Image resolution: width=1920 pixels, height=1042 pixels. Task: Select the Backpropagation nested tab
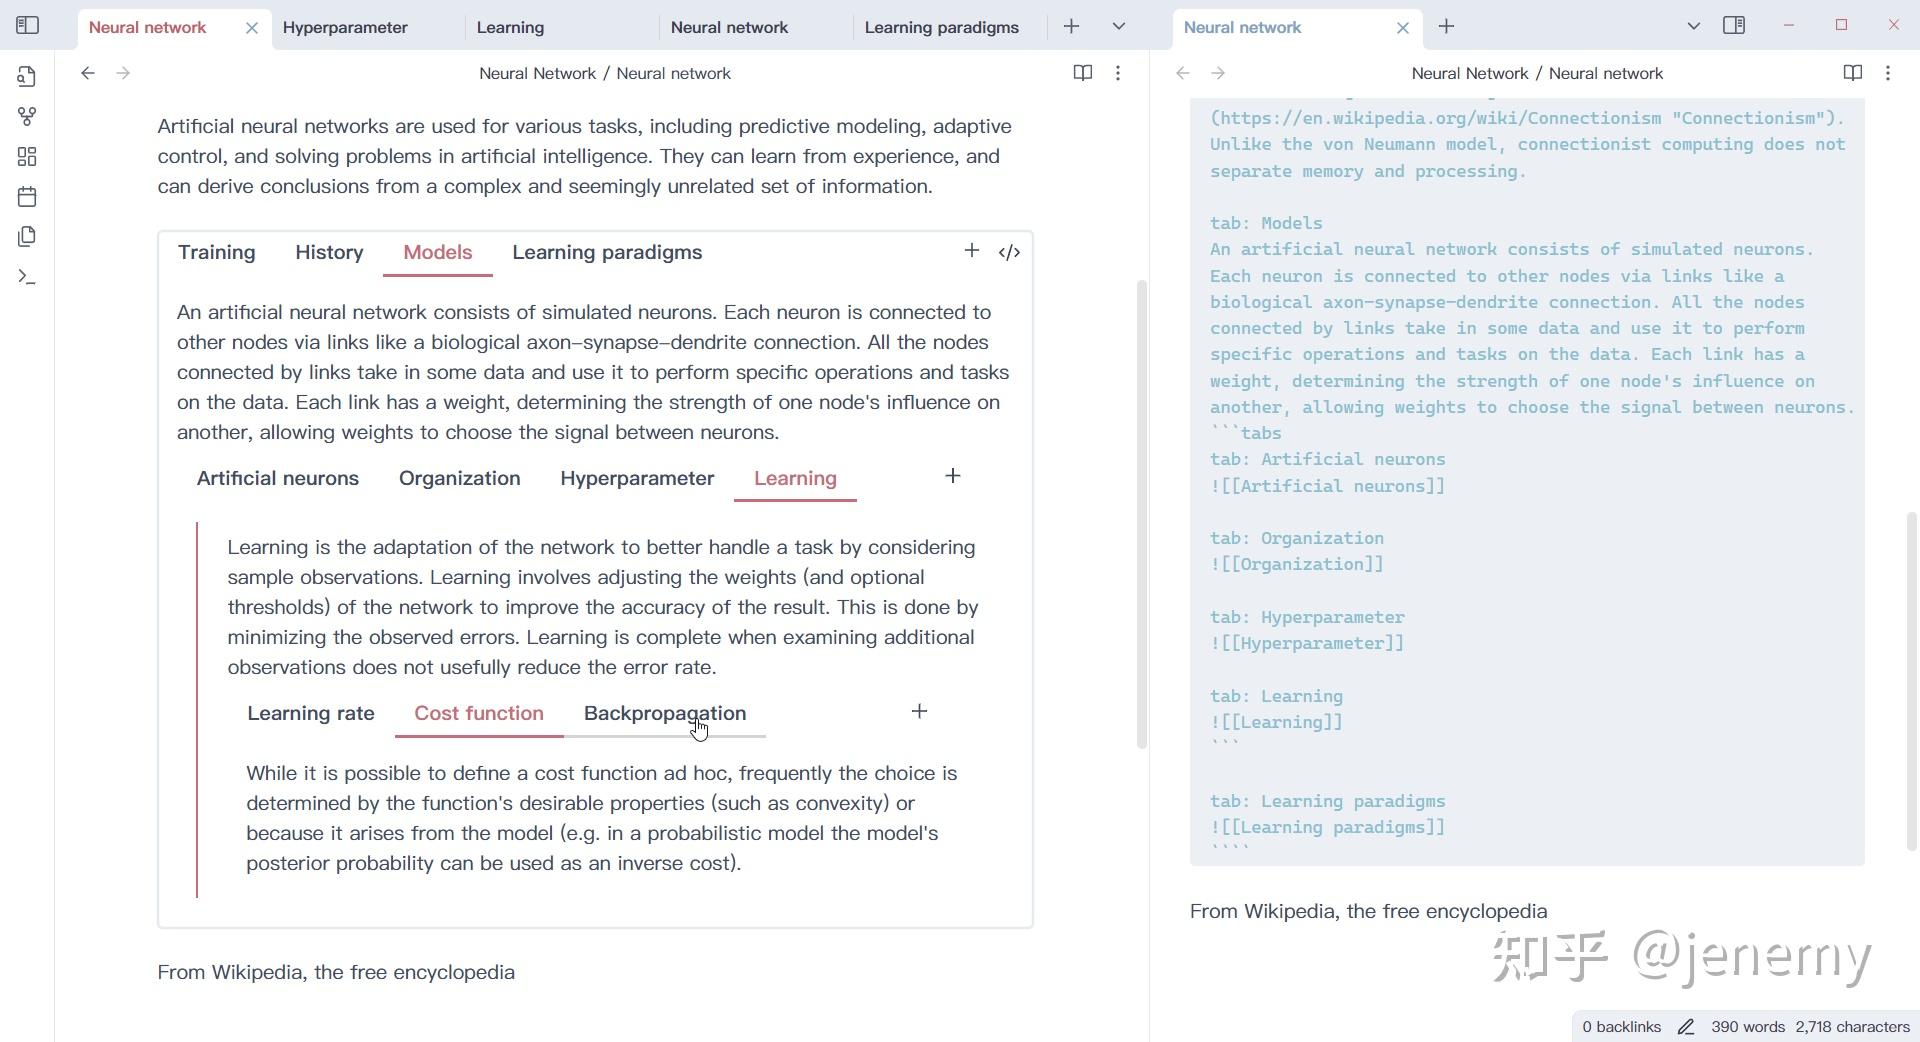click(665, 713)
